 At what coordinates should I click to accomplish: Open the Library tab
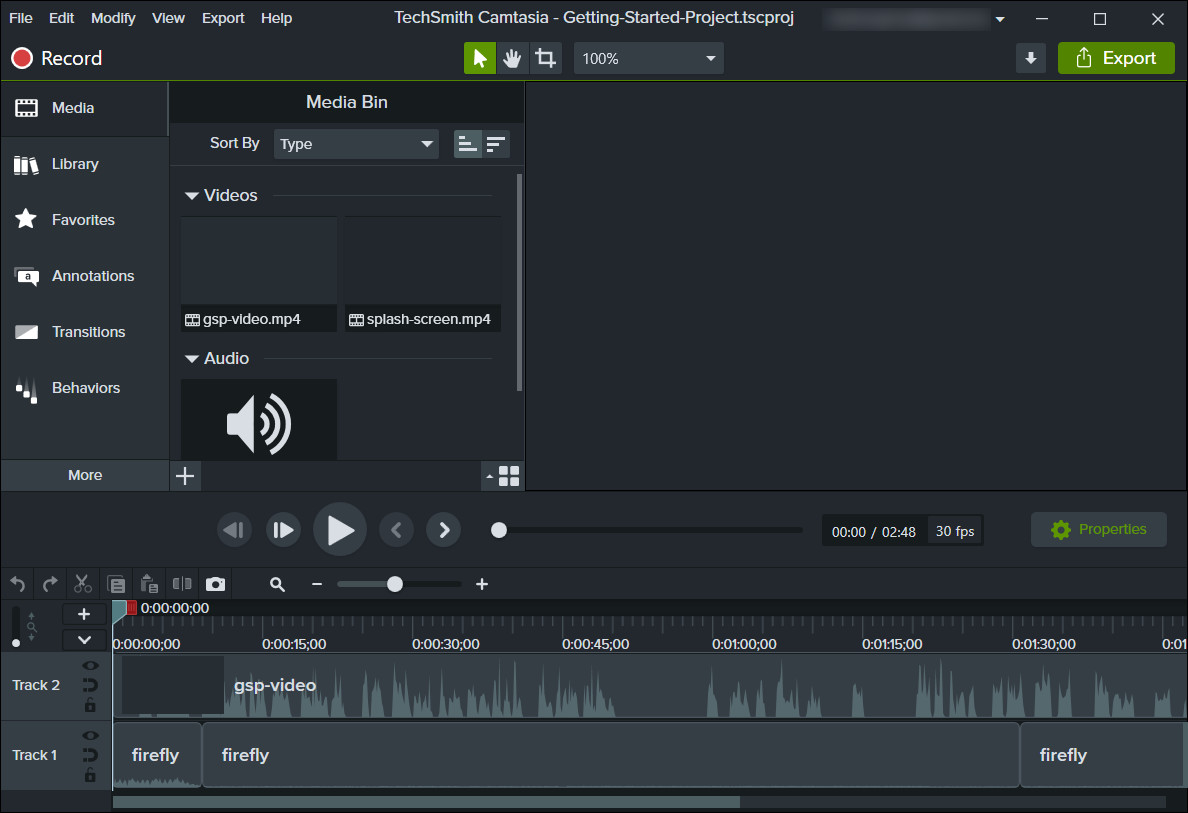click(x=84, y=164)
